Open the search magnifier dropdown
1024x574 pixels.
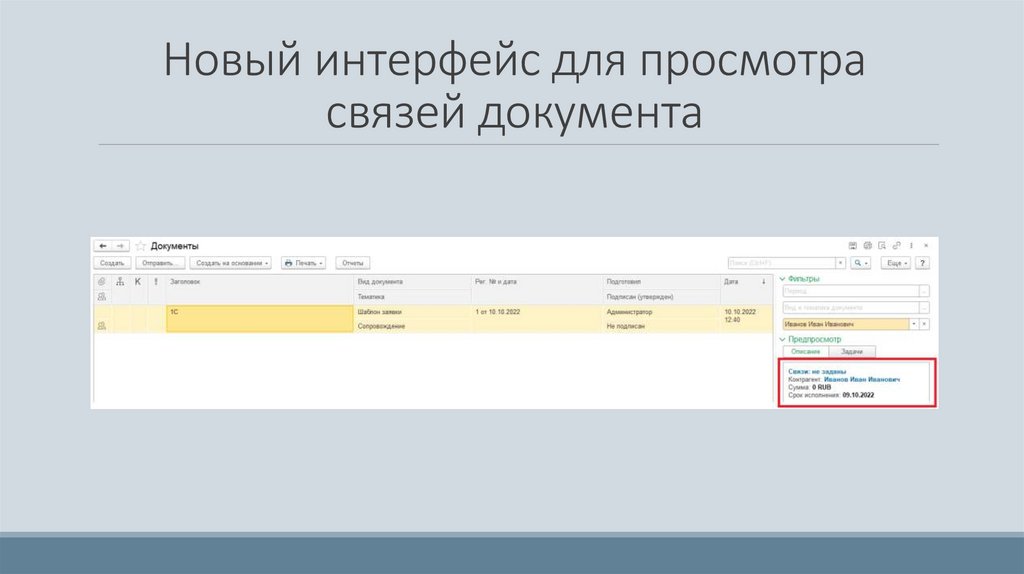(x=860, y=263)
